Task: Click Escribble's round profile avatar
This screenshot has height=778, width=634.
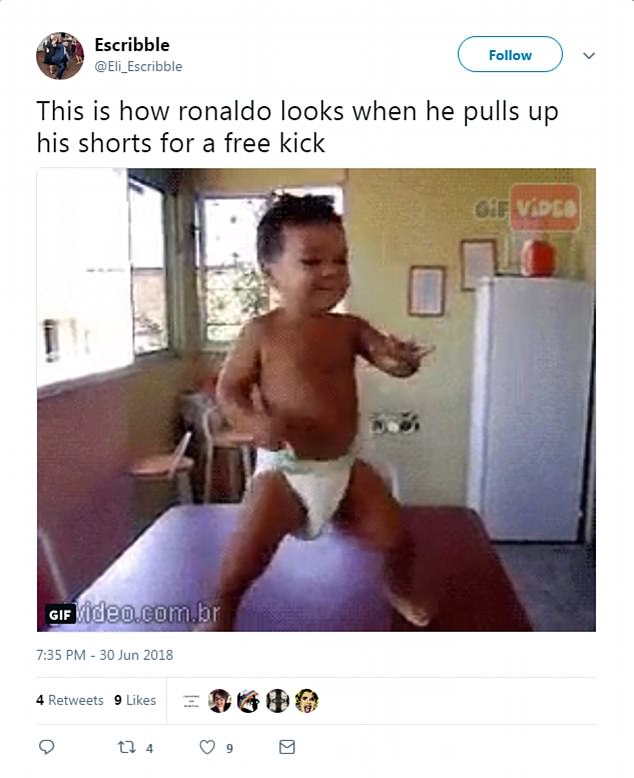Action: coord(60,56)
